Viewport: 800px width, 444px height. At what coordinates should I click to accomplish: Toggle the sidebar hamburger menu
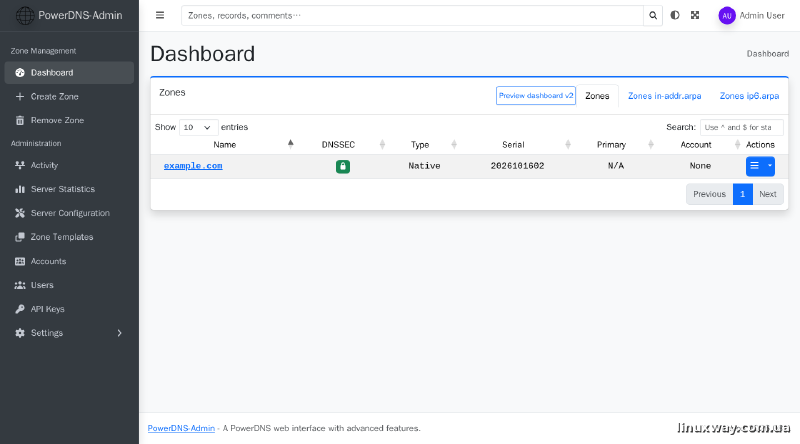coord(160,15)
